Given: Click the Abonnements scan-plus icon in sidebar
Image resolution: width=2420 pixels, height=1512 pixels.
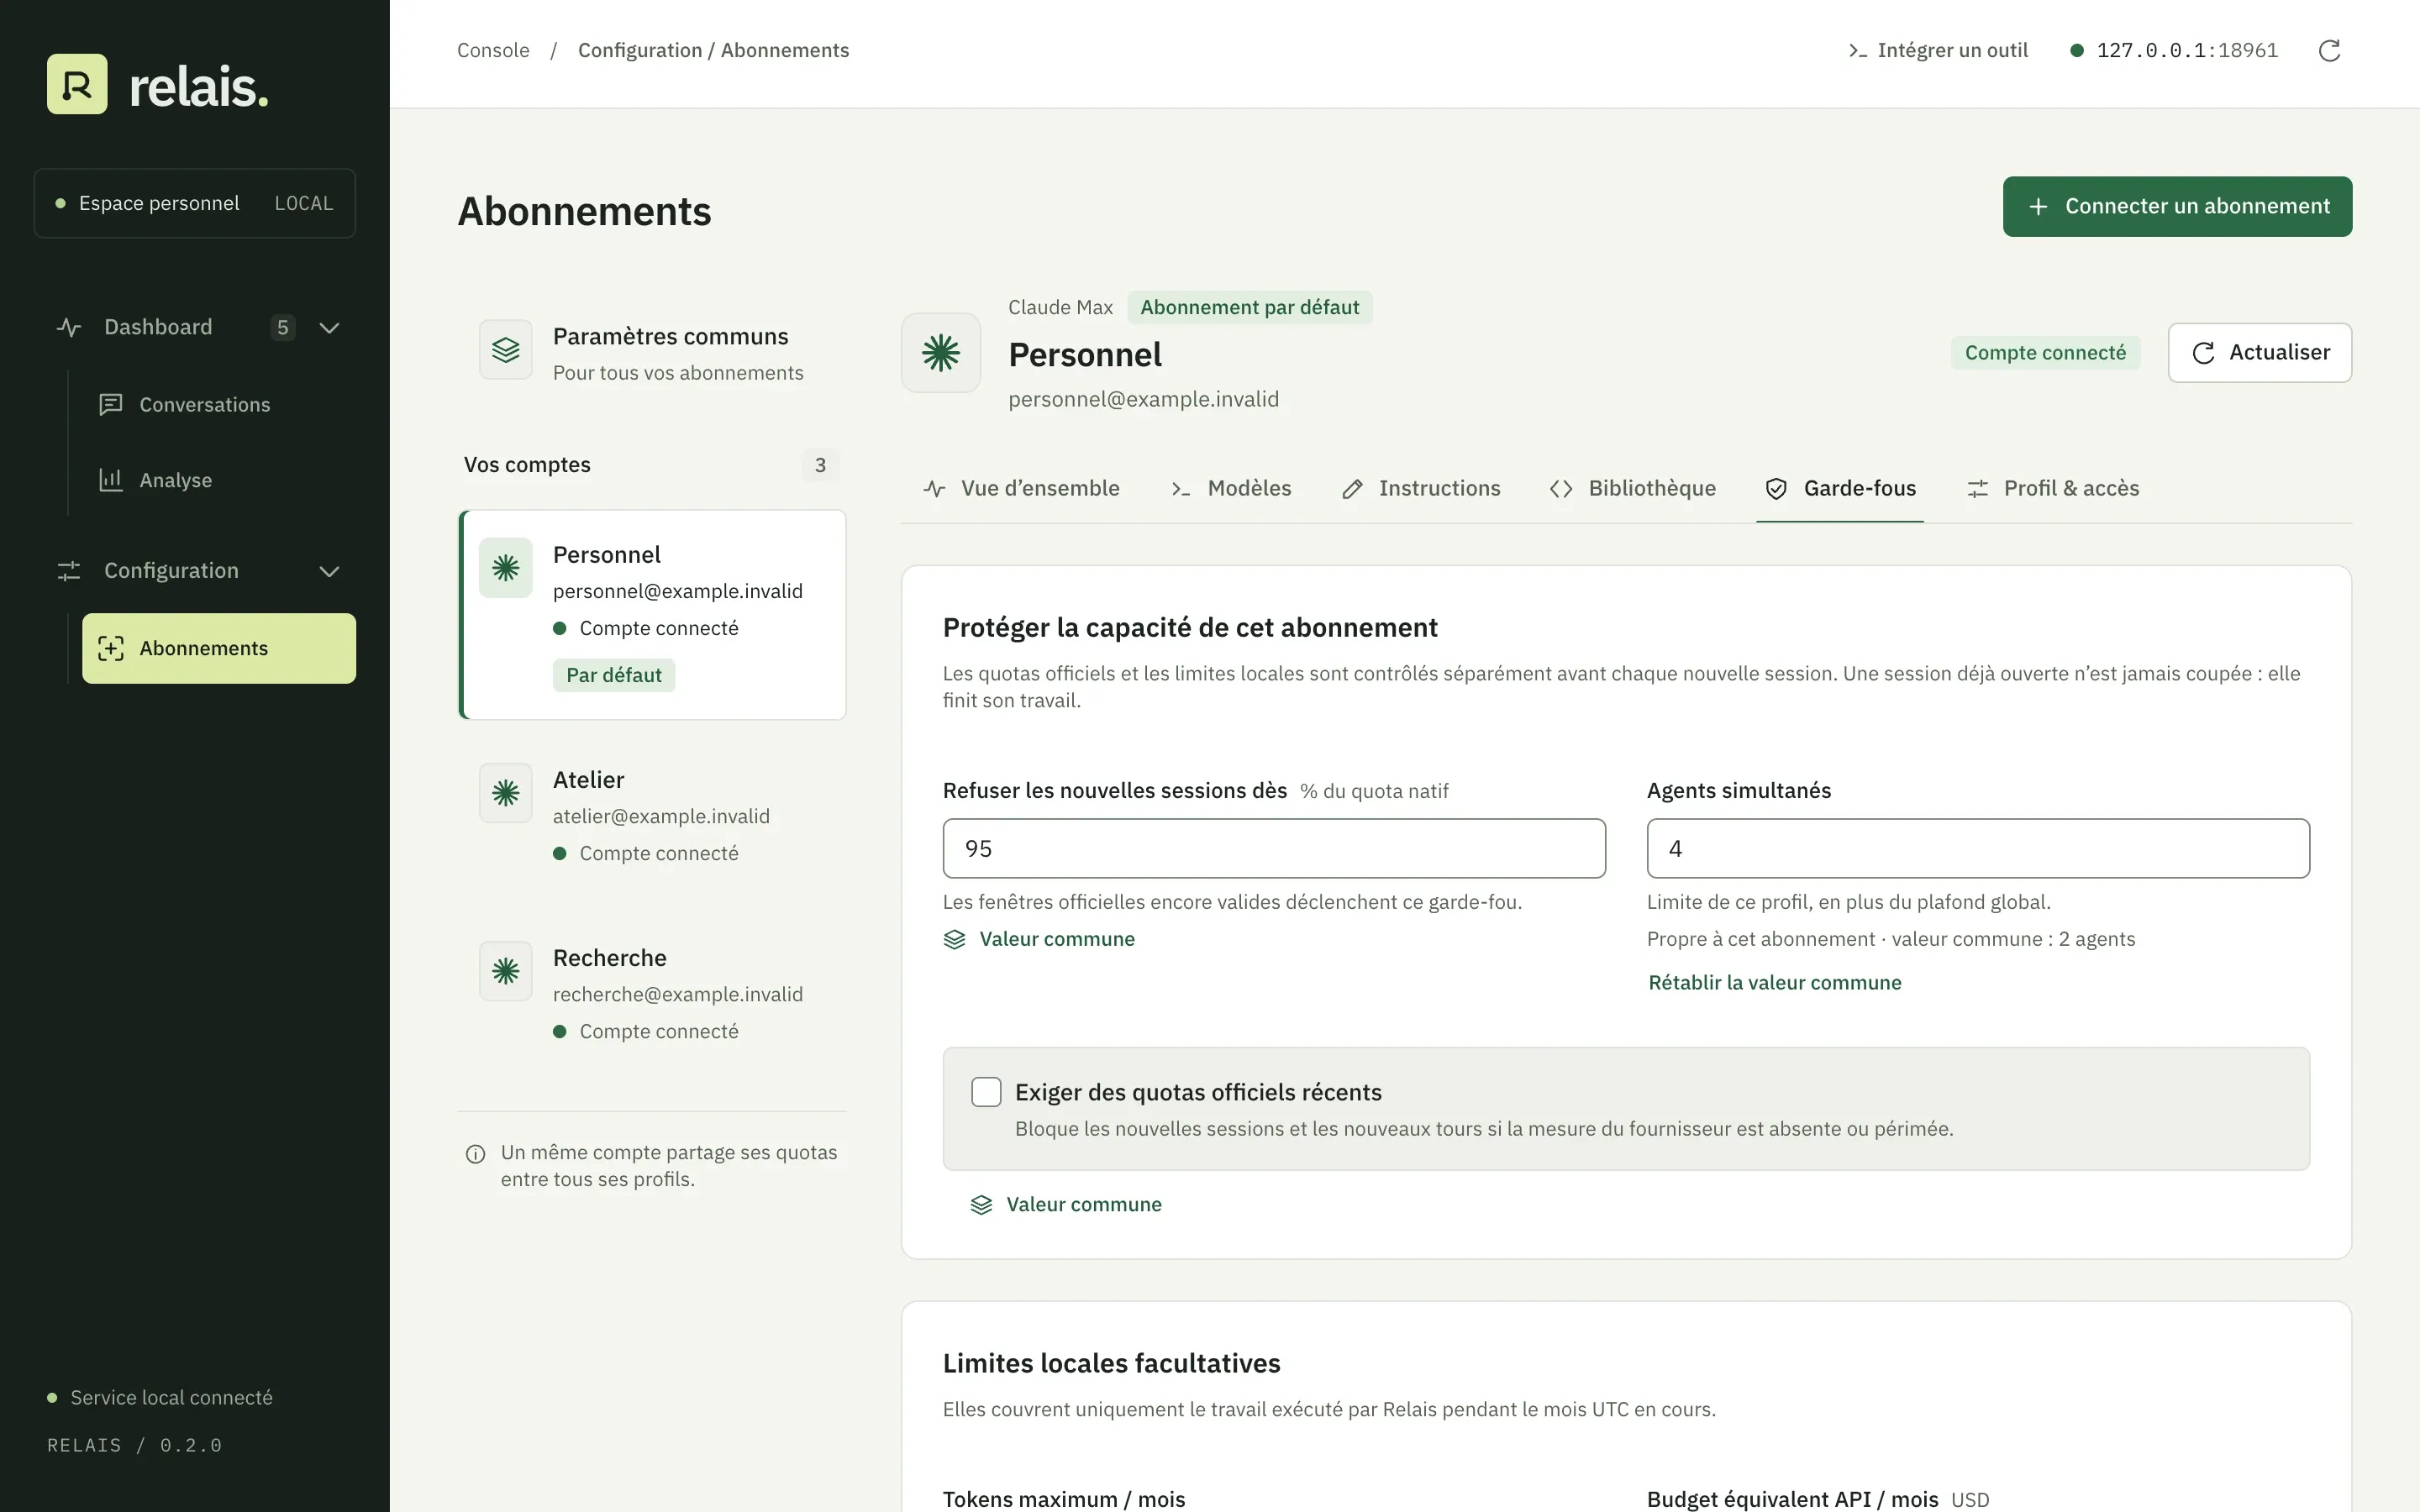Looking at the screenshot, I should [111, 648].
